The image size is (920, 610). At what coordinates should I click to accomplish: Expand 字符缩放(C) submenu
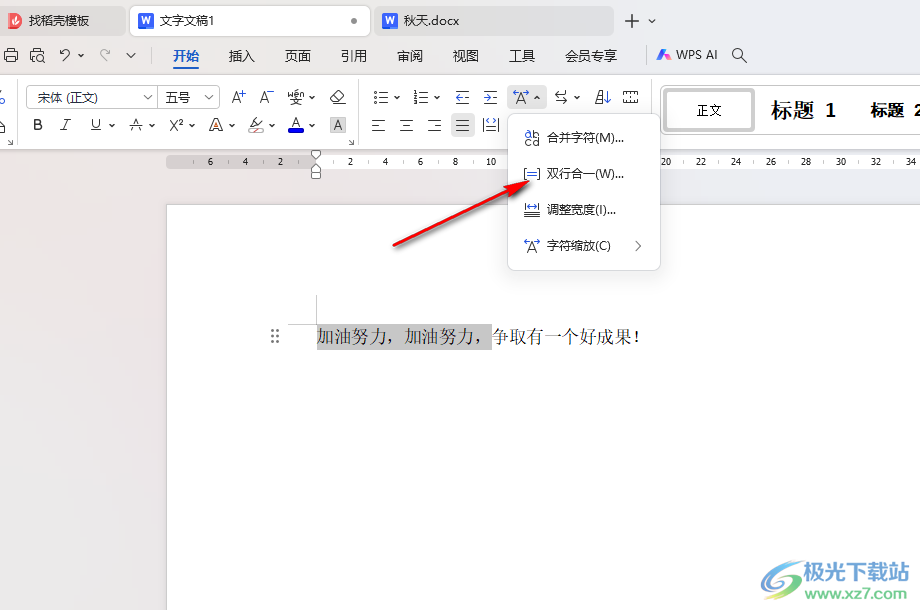pyautogui.click(x=584, y=246)
